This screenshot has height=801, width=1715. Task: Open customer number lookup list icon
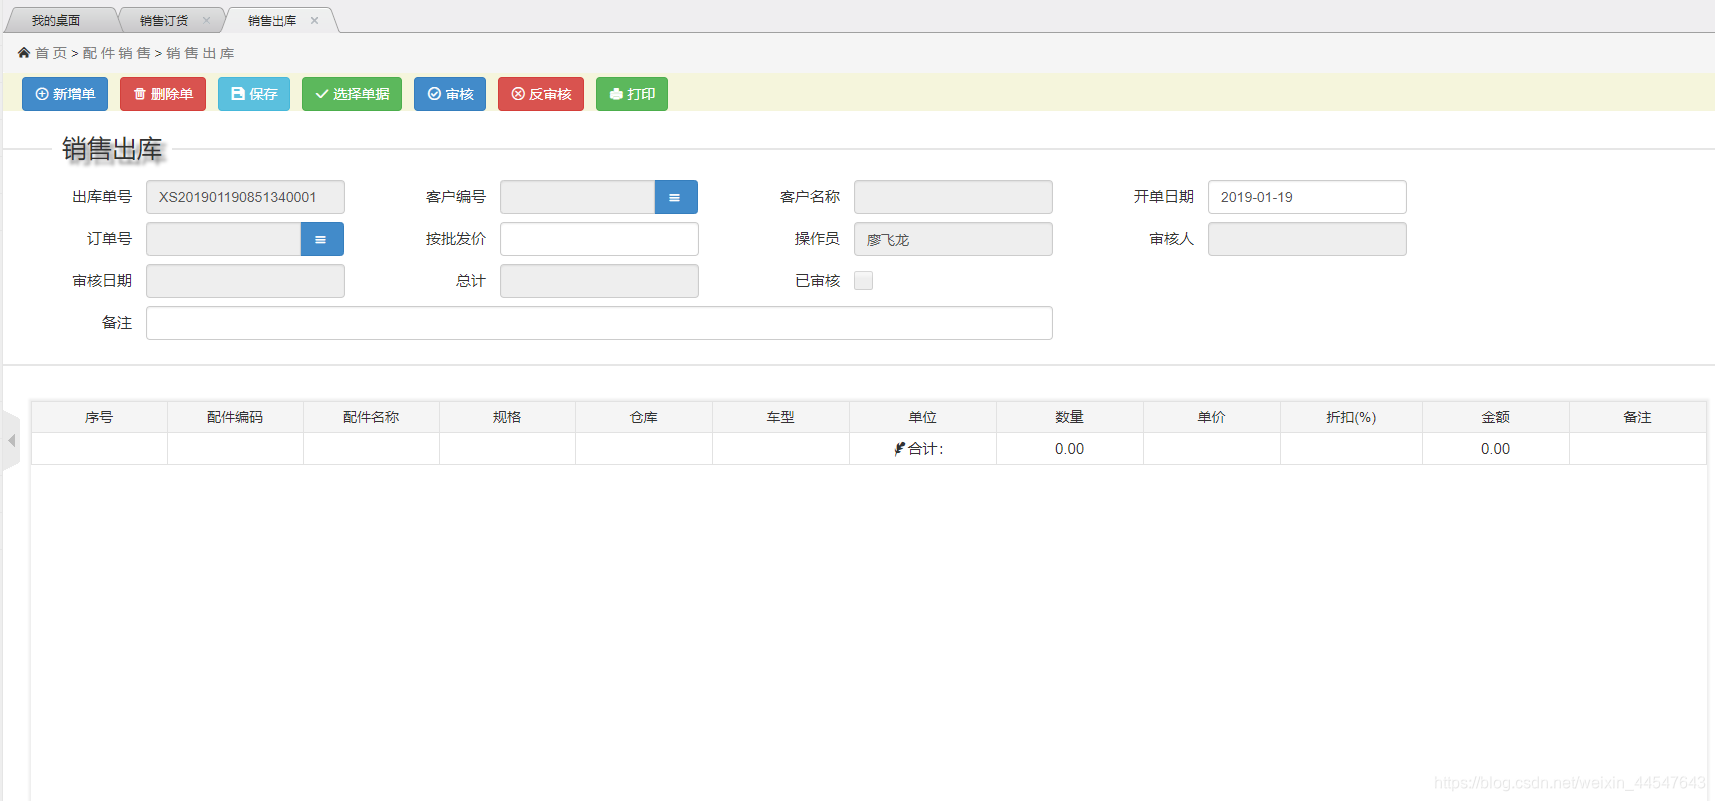point(676,197)
